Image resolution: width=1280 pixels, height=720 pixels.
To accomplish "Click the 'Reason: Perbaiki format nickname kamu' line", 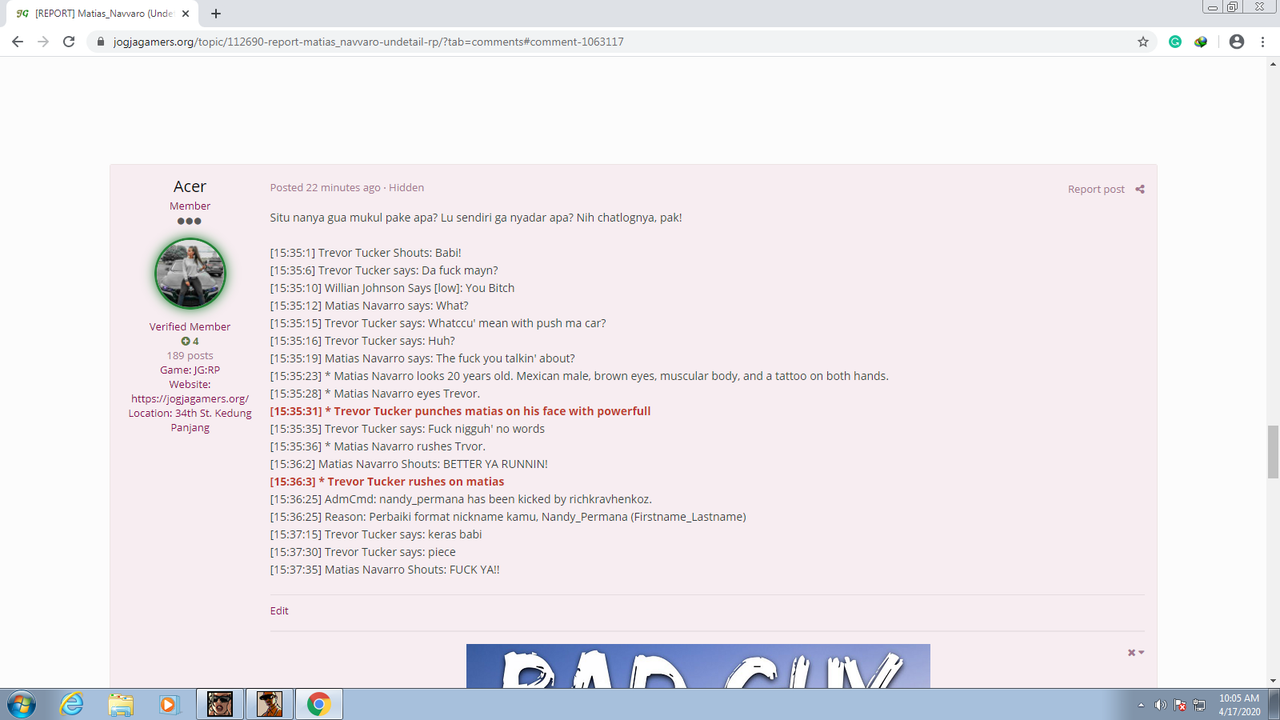I will click(508, 517).
